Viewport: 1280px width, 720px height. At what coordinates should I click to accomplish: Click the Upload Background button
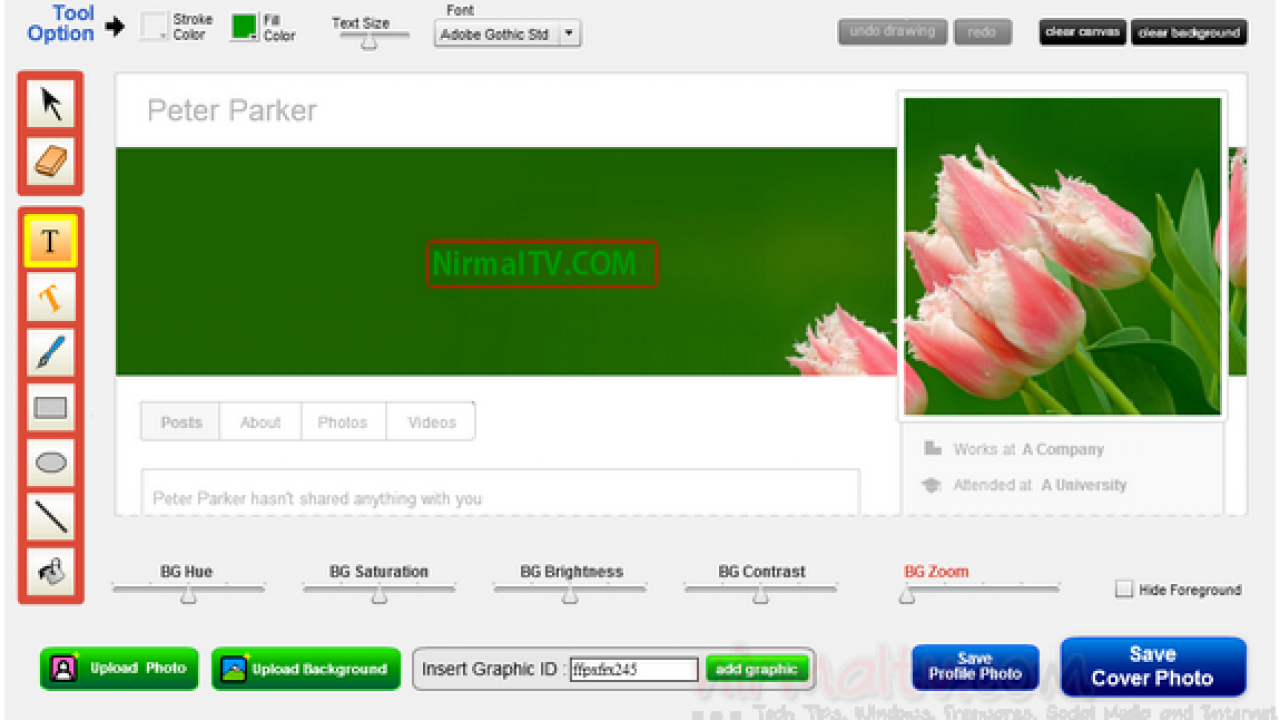pyautogui.click(x=306, y=669)
